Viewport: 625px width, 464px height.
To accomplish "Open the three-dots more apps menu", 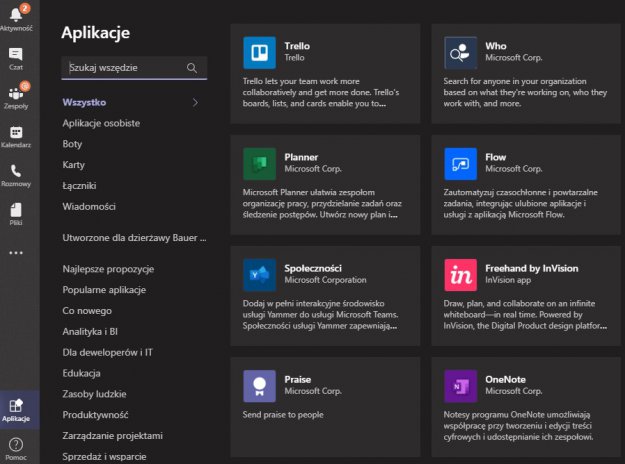I will coord(16,253).
